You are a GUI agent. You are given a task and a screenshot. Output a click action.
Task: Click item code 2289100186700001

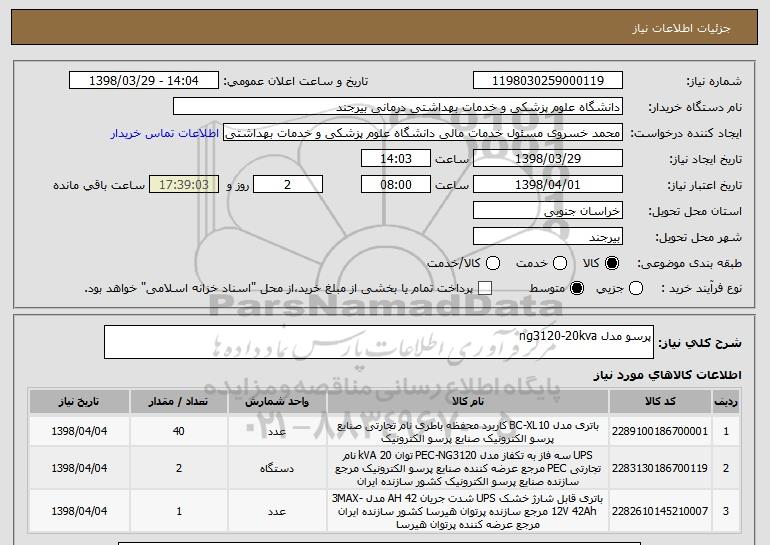click(660, 432)
